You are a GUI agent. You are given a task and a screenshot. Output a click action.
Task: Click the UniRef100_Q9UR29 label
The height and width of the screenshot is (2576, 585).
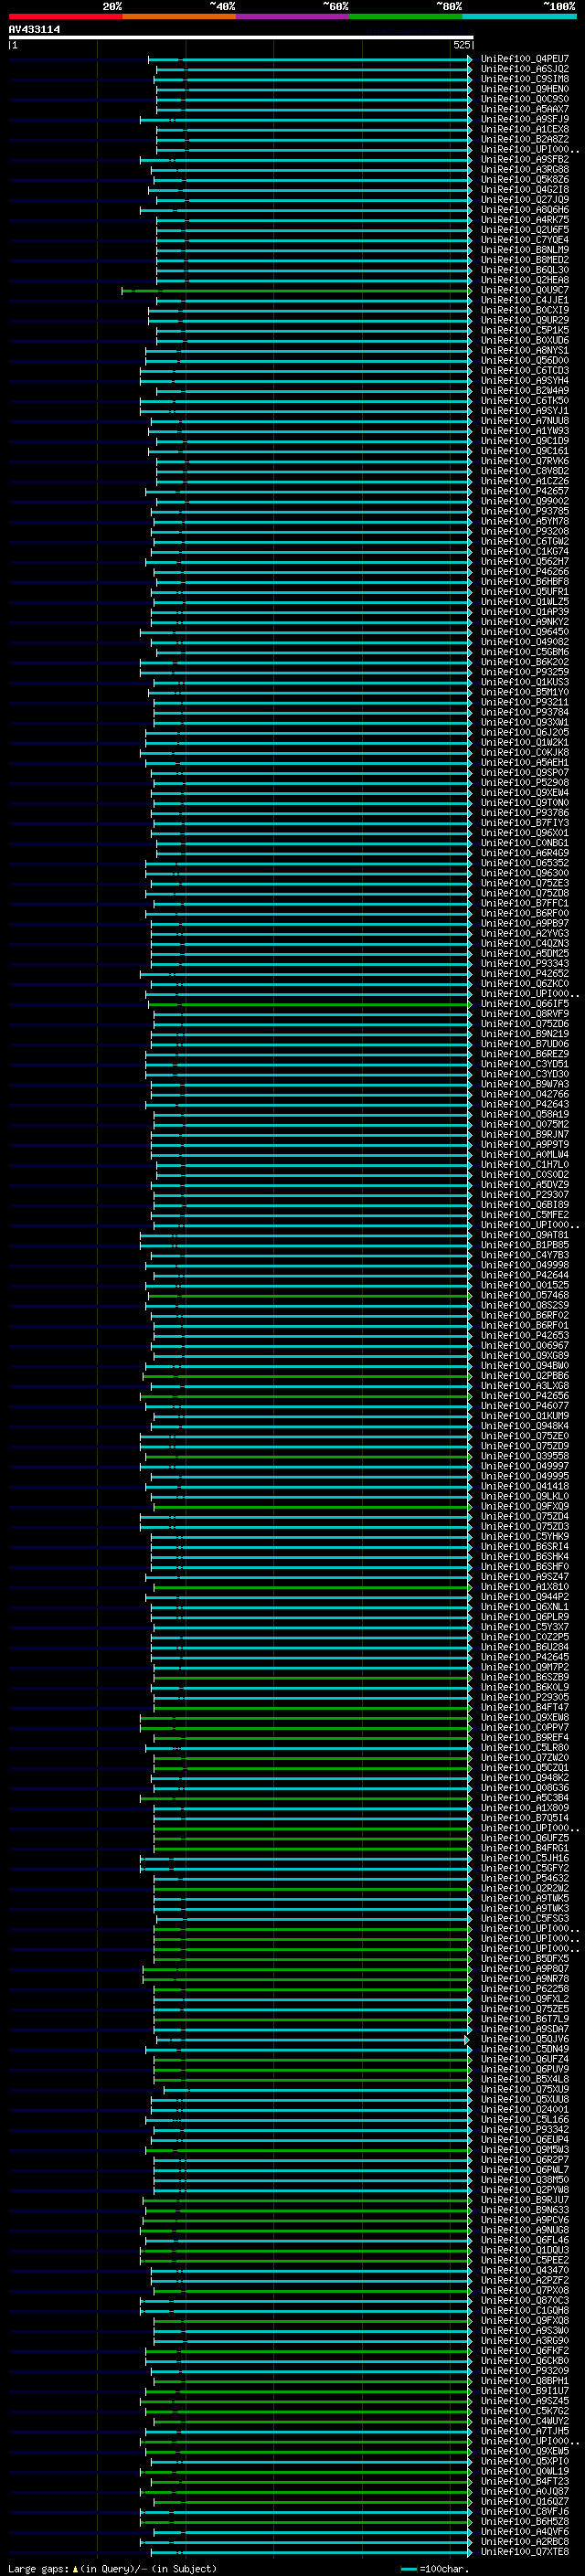pos(525,320)
